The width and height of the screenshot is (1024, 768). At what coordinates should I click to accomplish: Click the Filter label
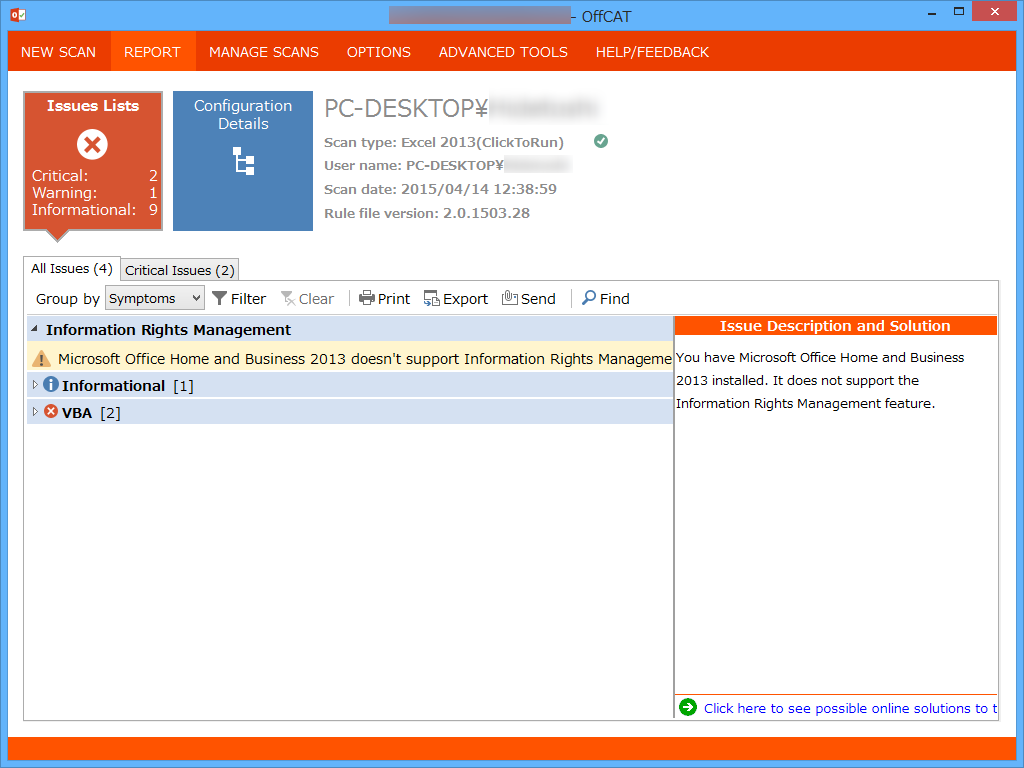[x=248, y=299]
